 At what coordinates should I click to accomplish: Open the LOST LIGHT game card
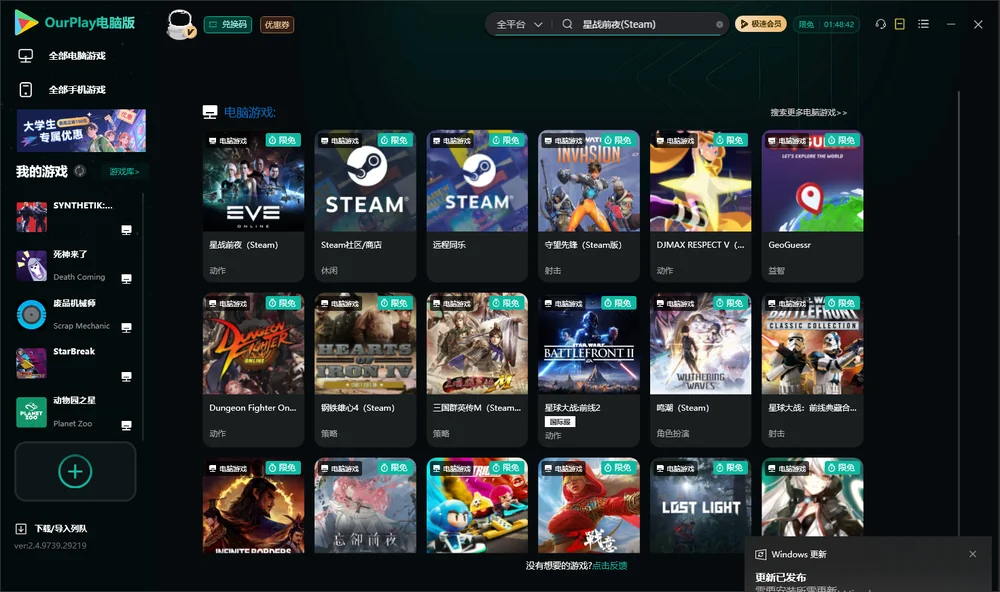[700, 505]
